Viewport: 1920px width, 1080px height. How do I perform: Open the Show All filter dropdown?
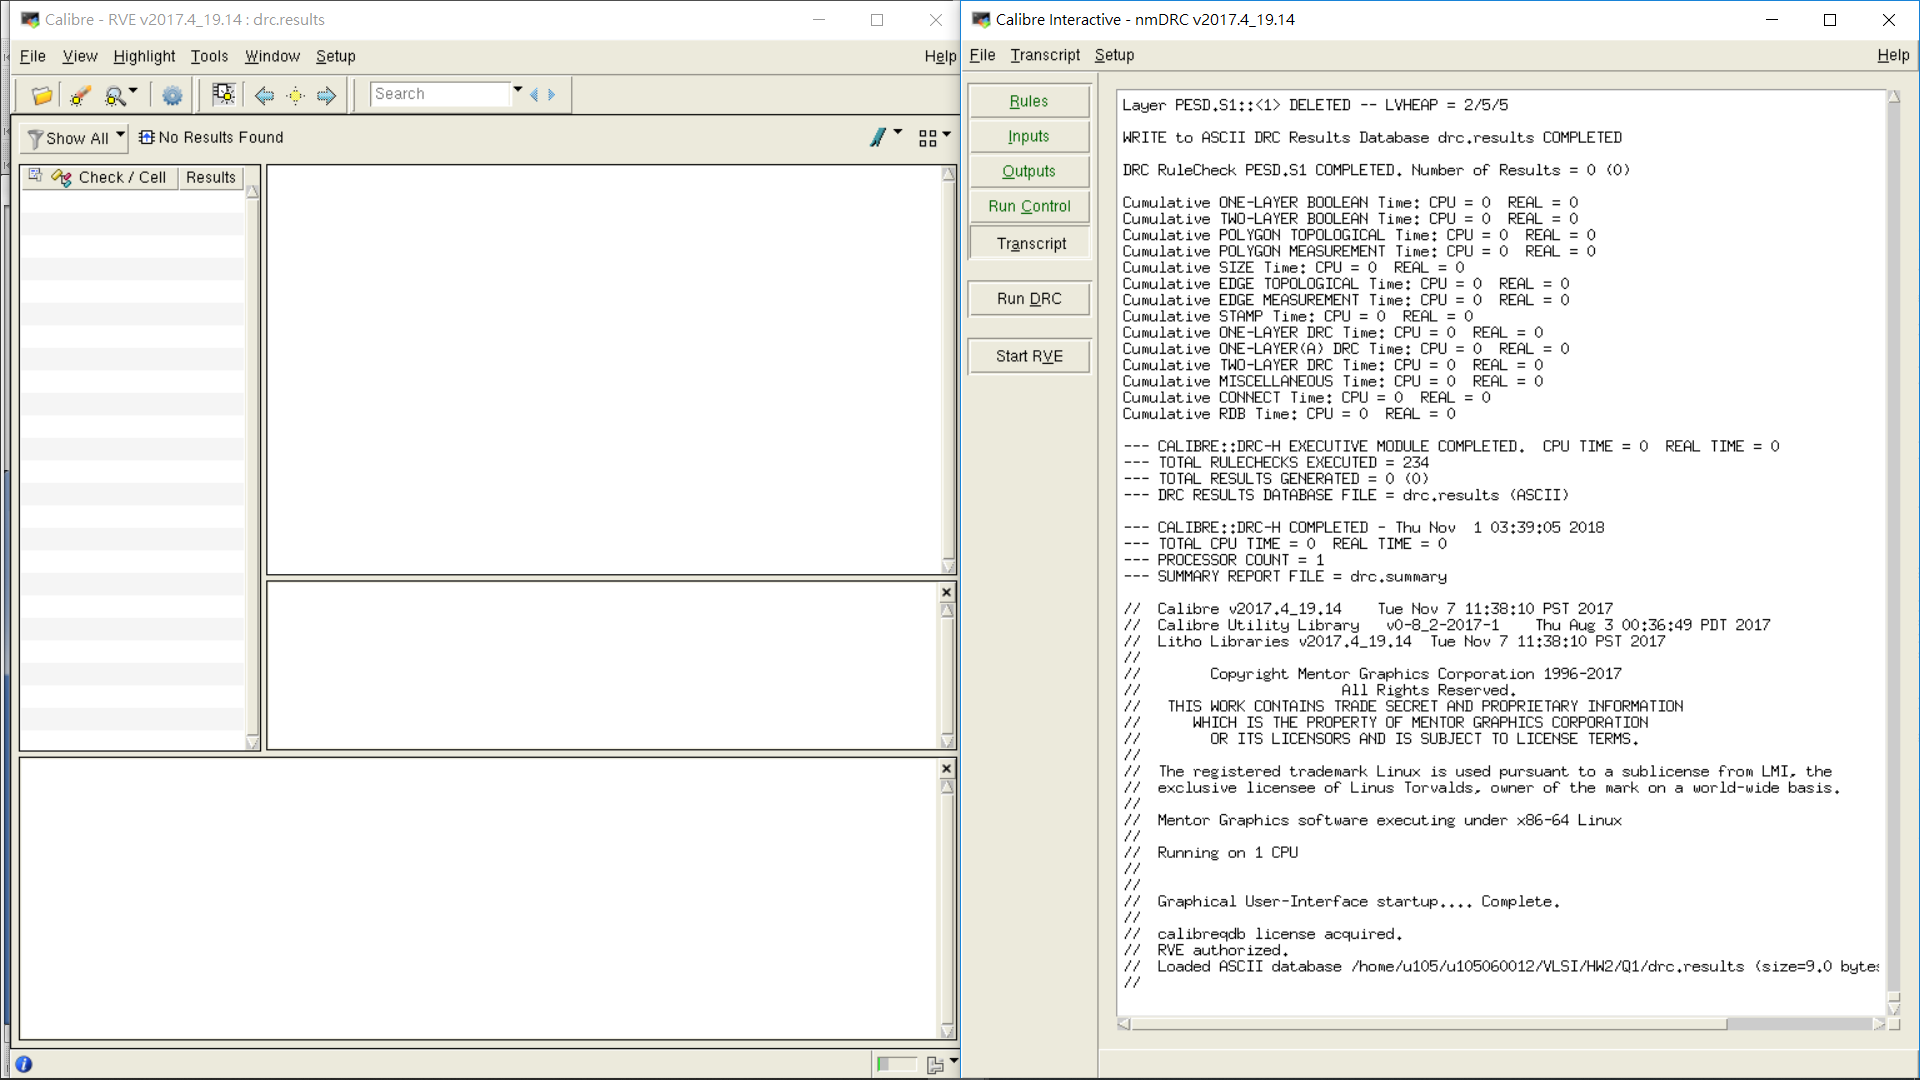point(75,138)
